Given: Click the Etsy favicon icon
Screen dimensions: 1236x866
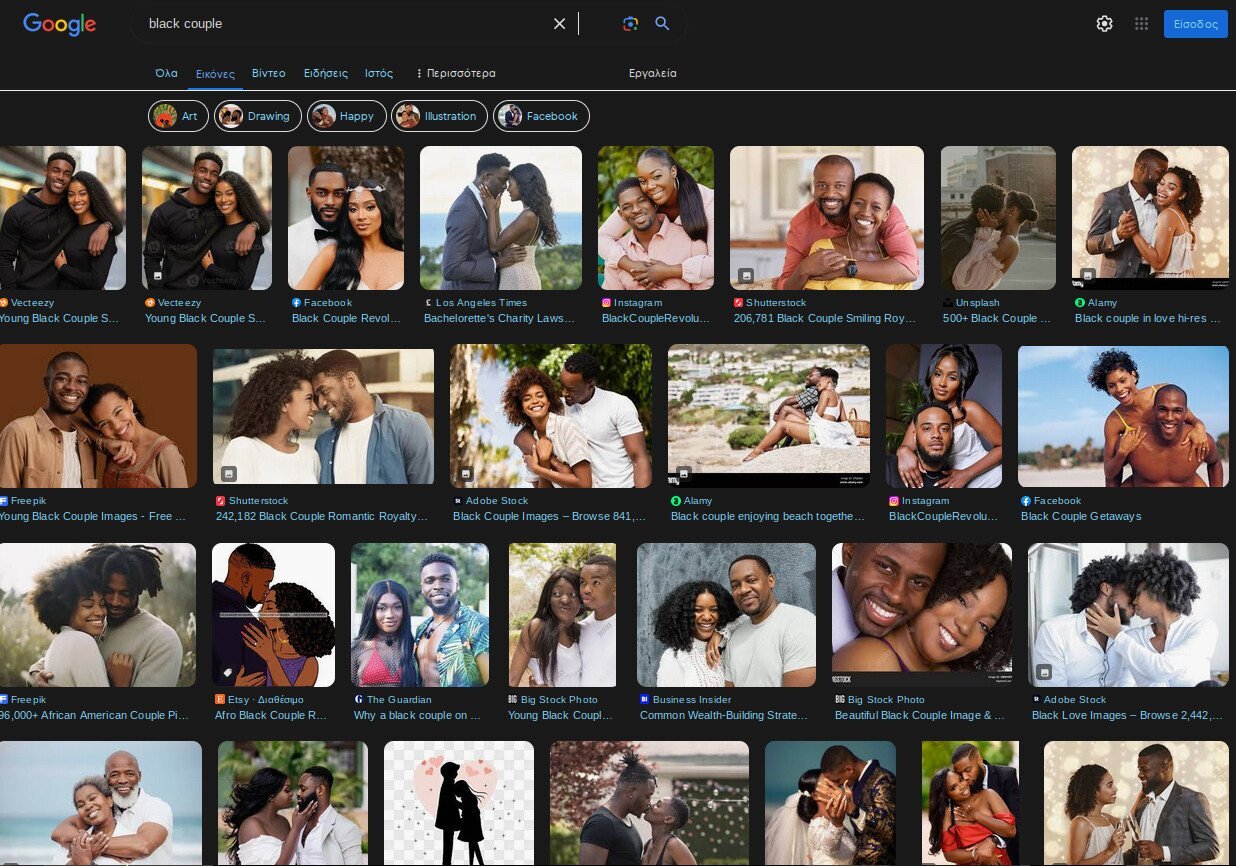Looking at the screenshot, I should coord(219,699).
